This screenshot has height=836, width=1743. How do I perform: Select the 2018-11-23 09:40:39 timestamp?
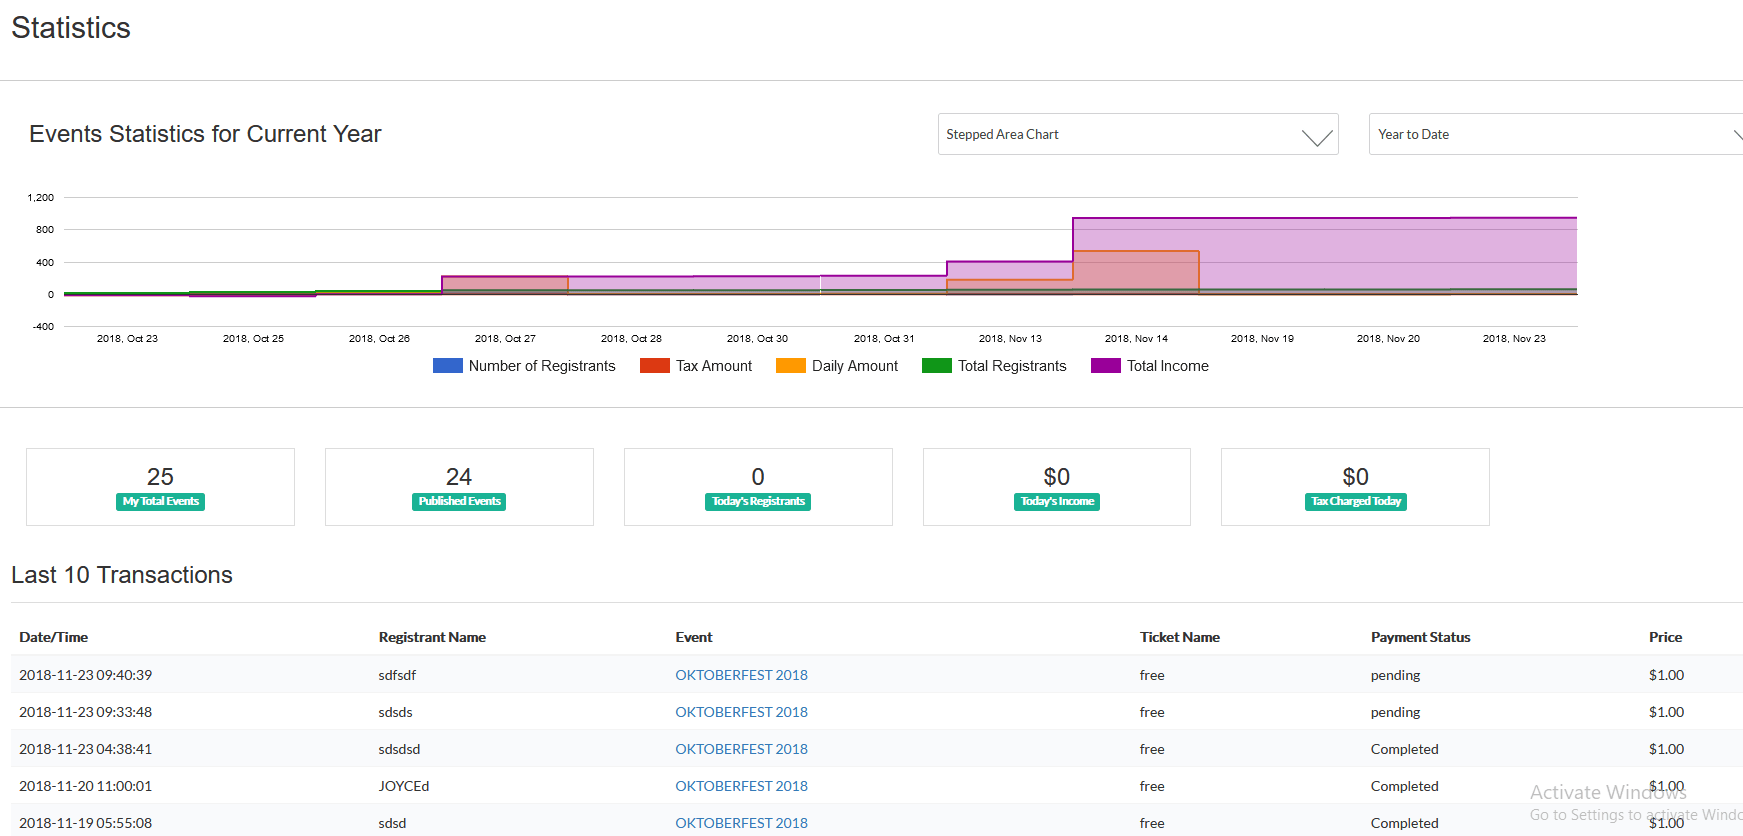coord(86,675)
